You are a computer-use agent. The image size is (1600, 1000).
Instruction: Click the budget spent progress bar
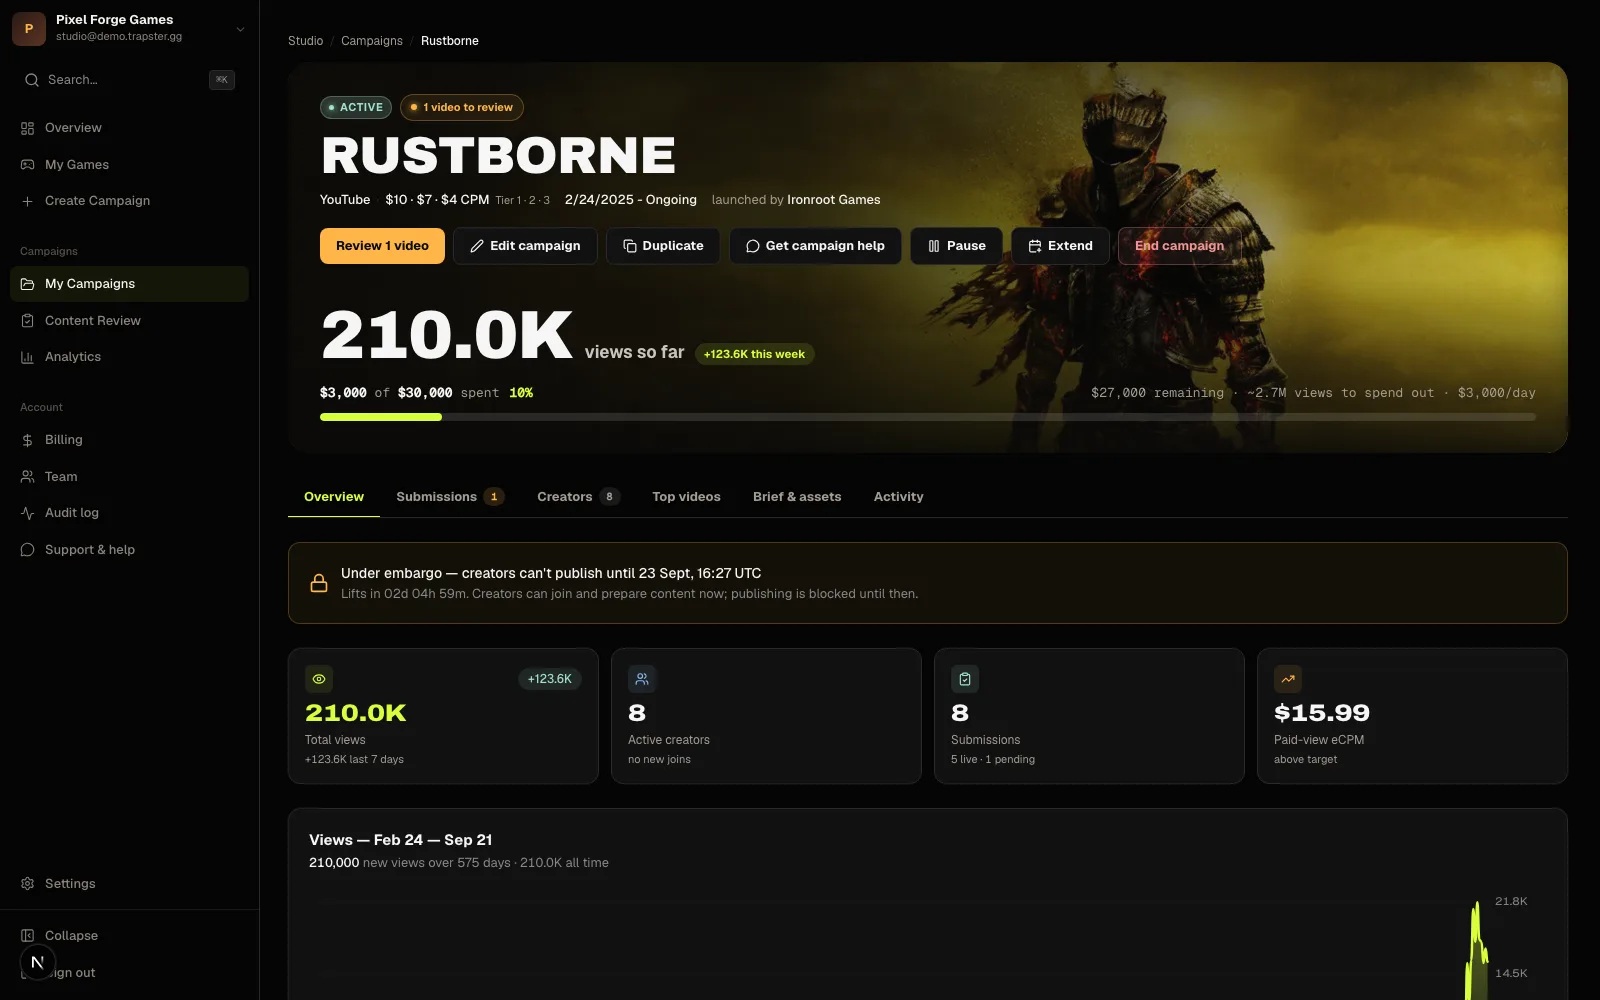pos(928,417)
